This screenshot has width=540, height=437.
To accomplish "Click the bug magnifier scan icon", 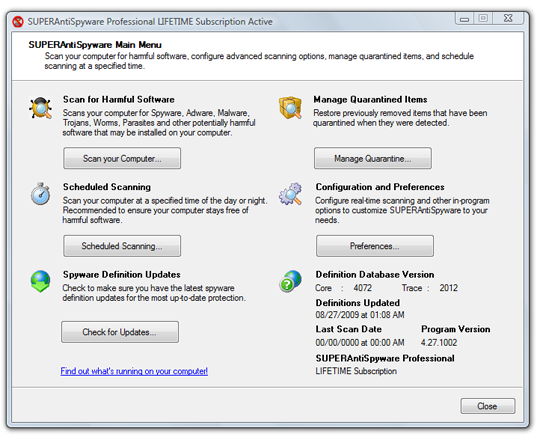I will coord(40,108).
